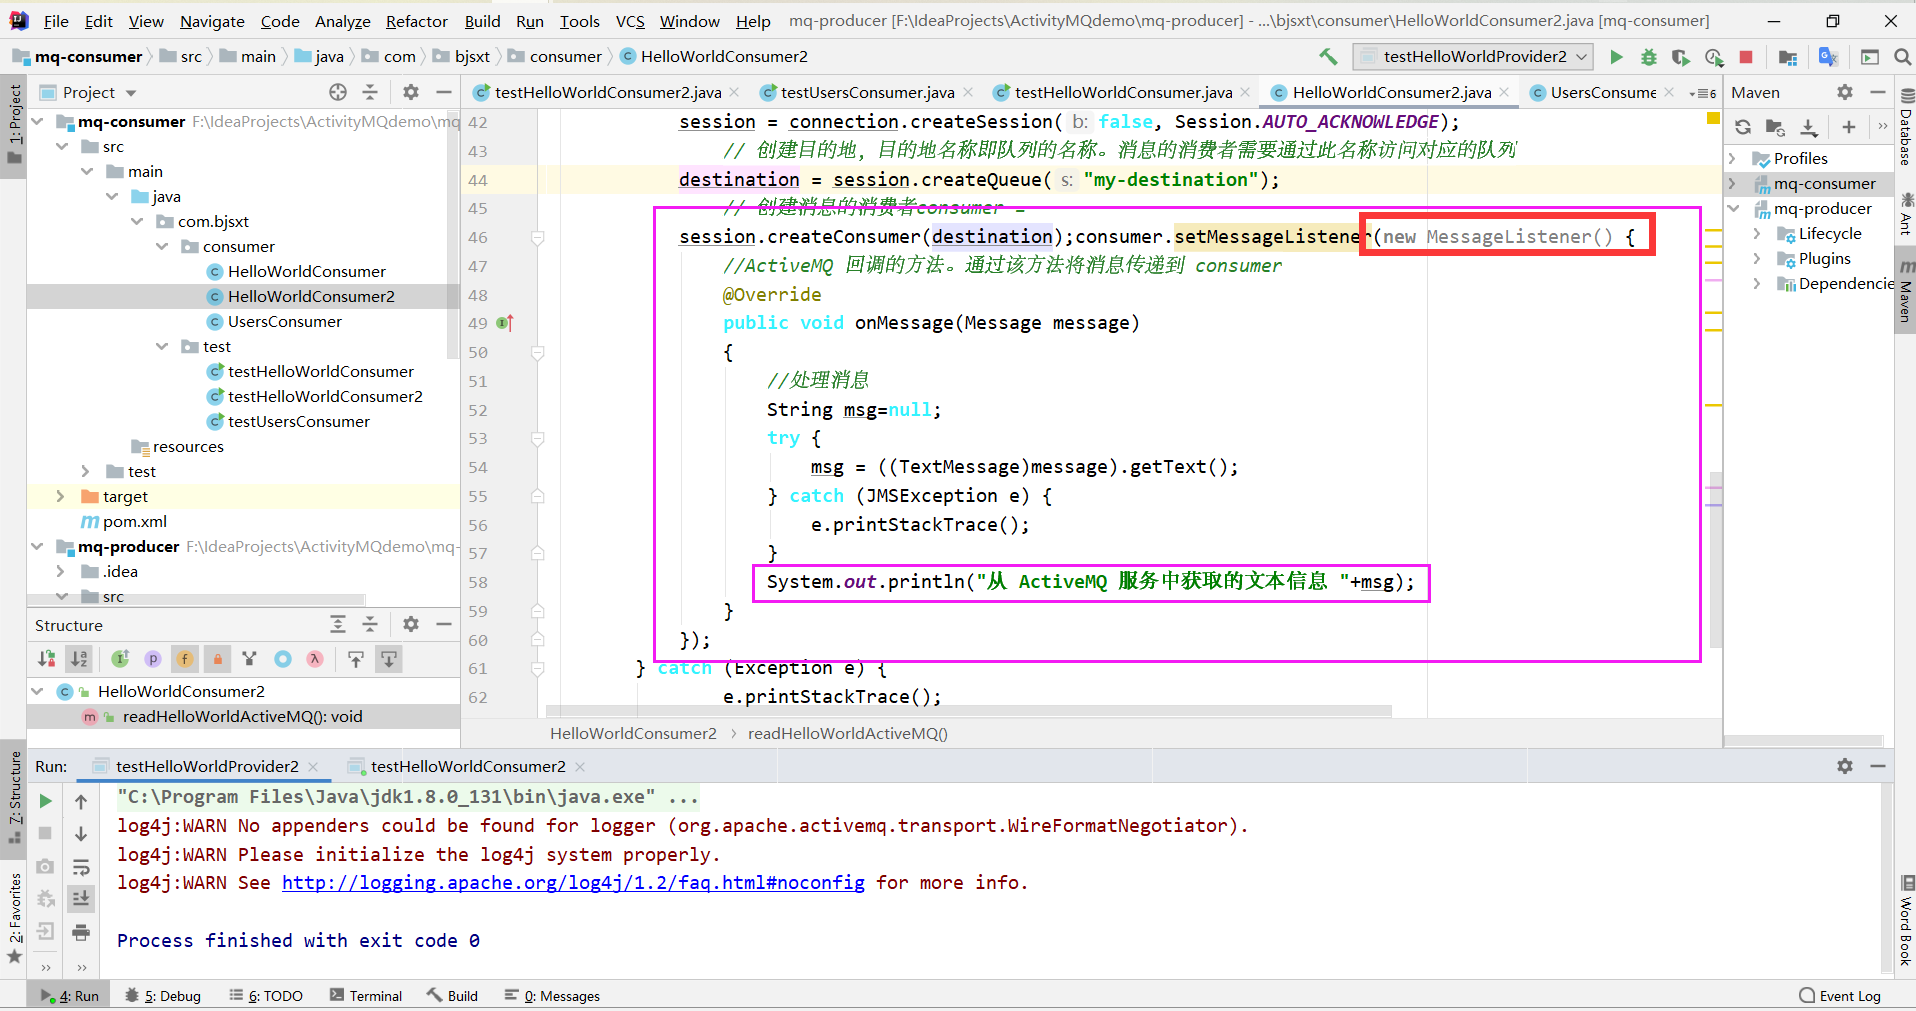
Task: Open the testHelloWorldProvider2 run configuration dropdown
Action: (x=1472, y=57)
